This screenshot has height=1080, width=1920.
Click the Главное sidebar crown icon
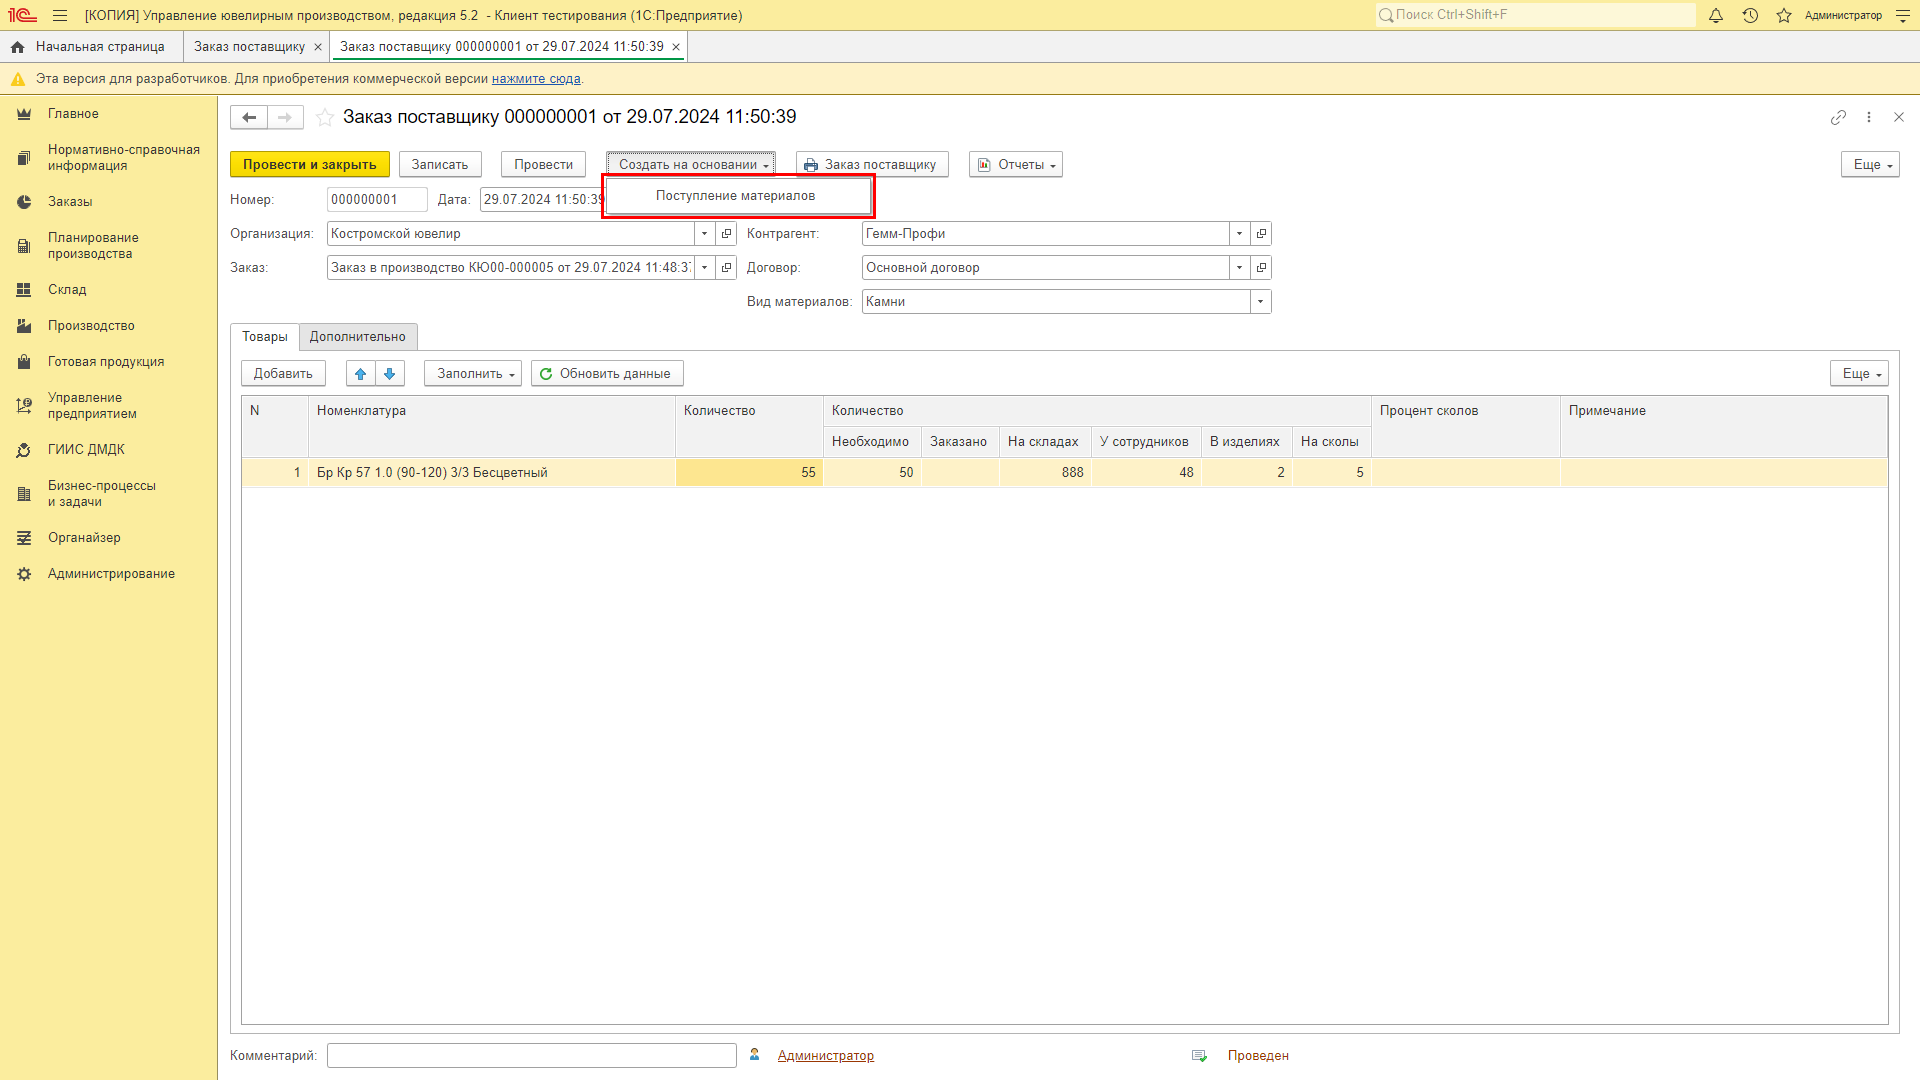[x=24, y=114]
